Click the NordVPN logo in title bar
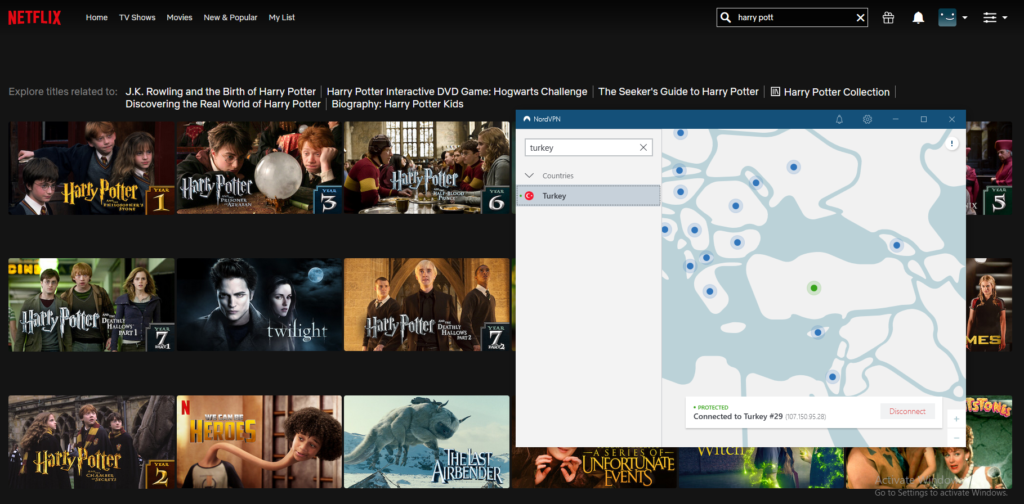1024x504 pixels. pos(527,119)
